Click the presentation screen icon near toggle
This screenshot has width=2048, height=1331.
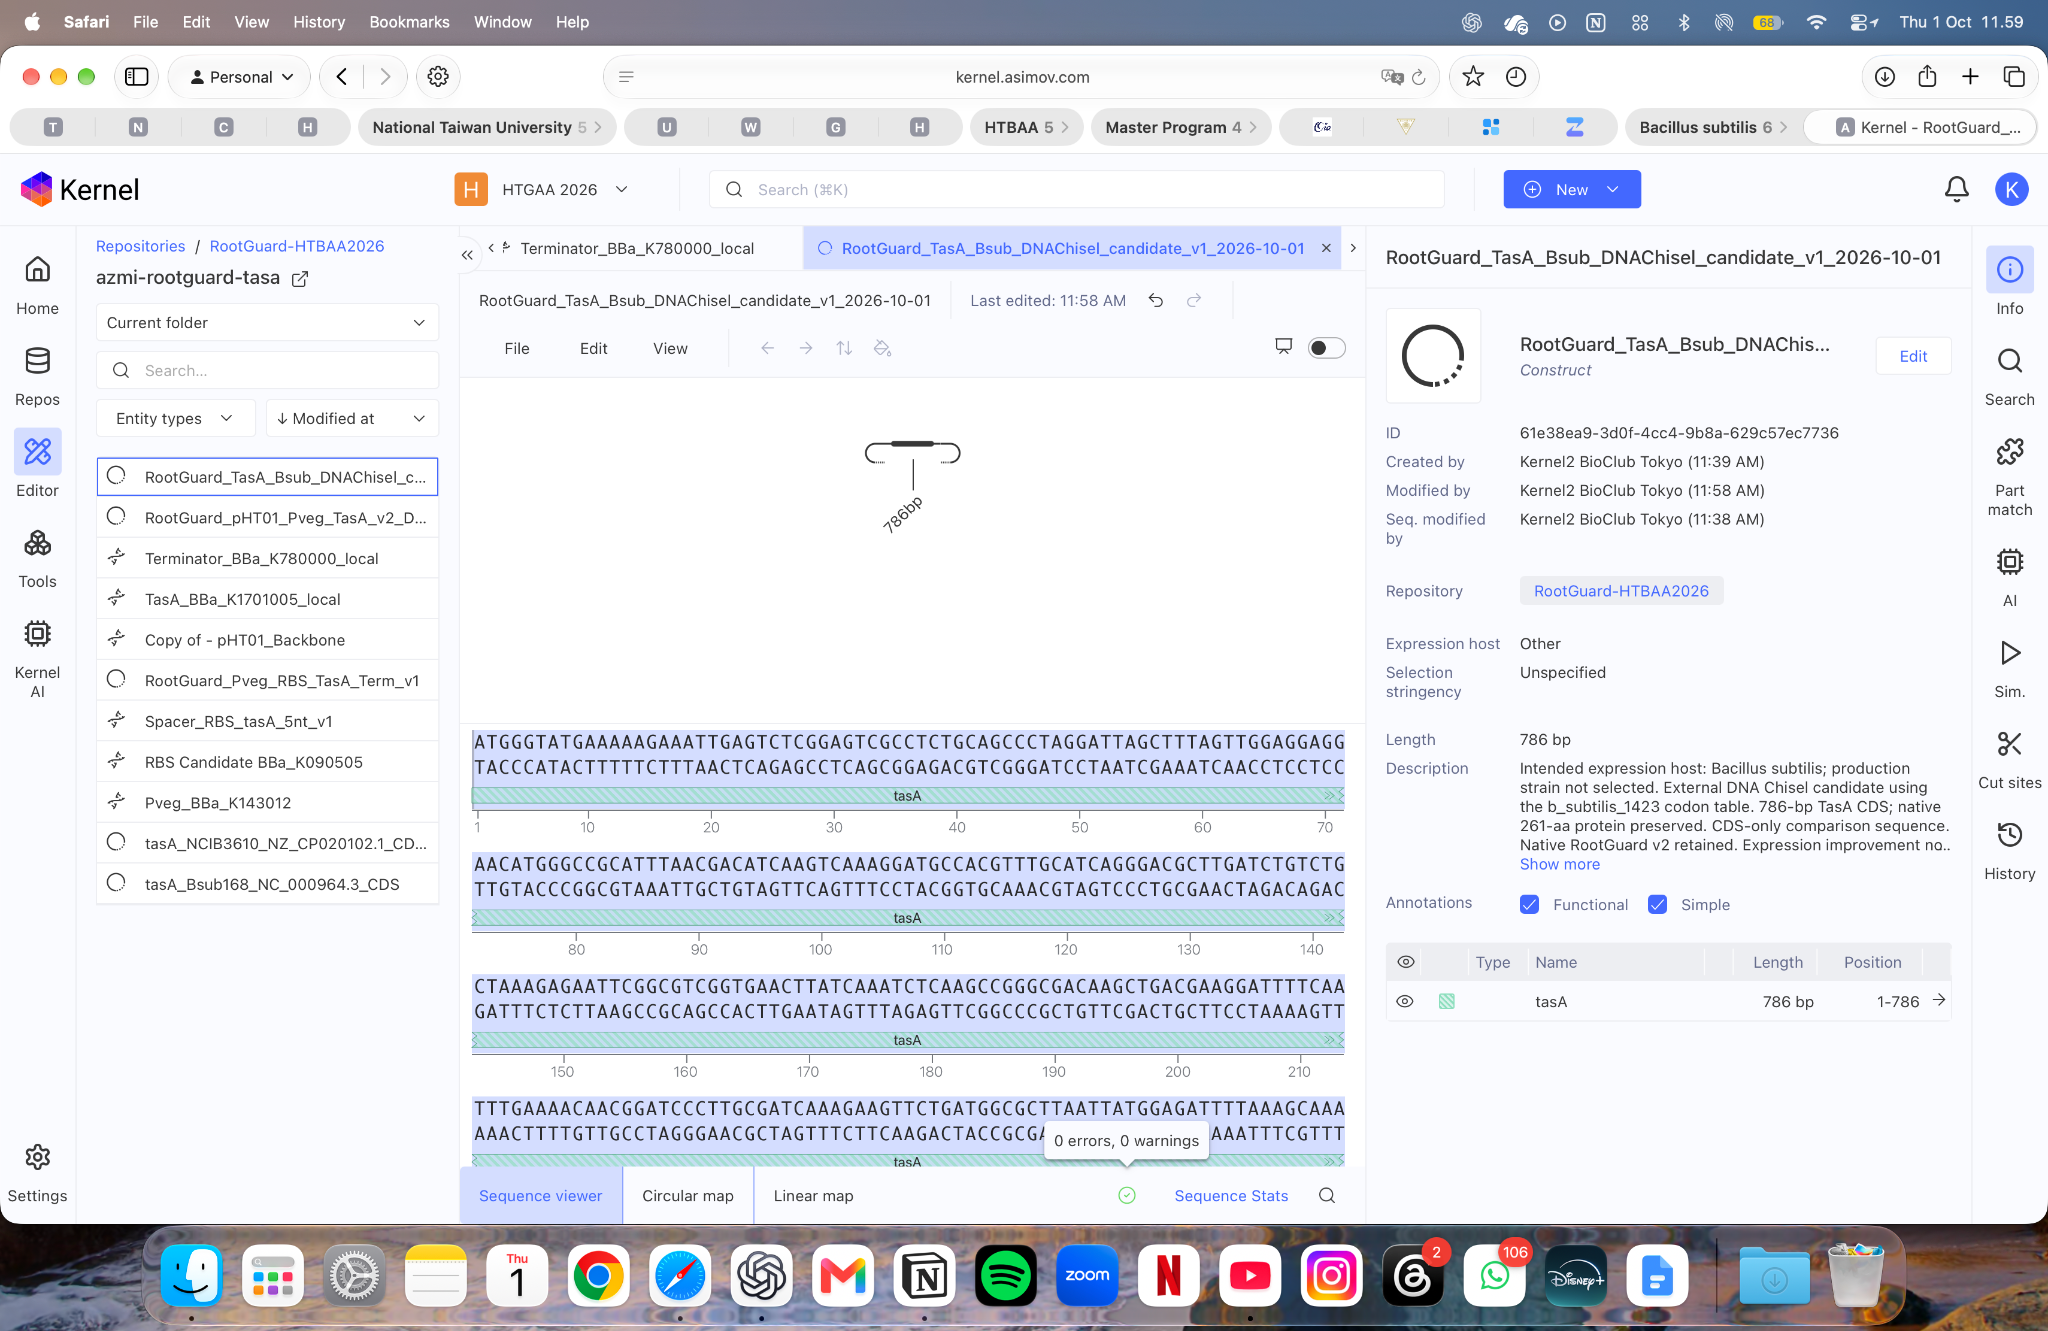pyautogui.click(x=1284, y=346)
